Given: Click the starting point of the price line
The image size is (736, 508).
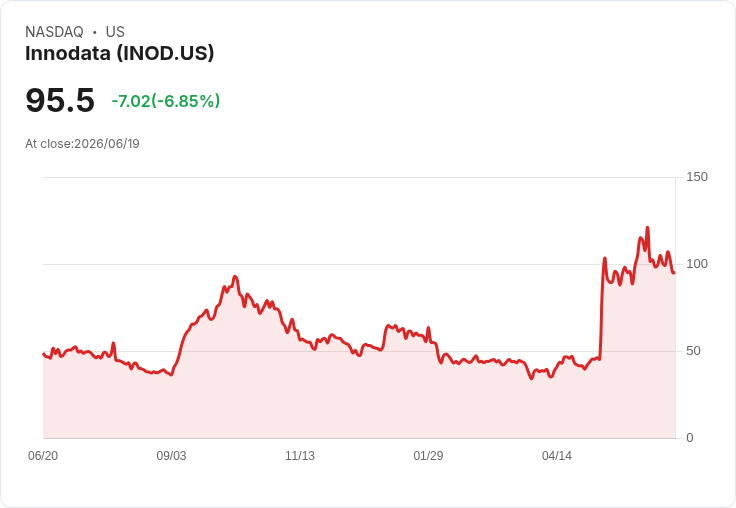Looking at the screenshot, I should (43, 354).
